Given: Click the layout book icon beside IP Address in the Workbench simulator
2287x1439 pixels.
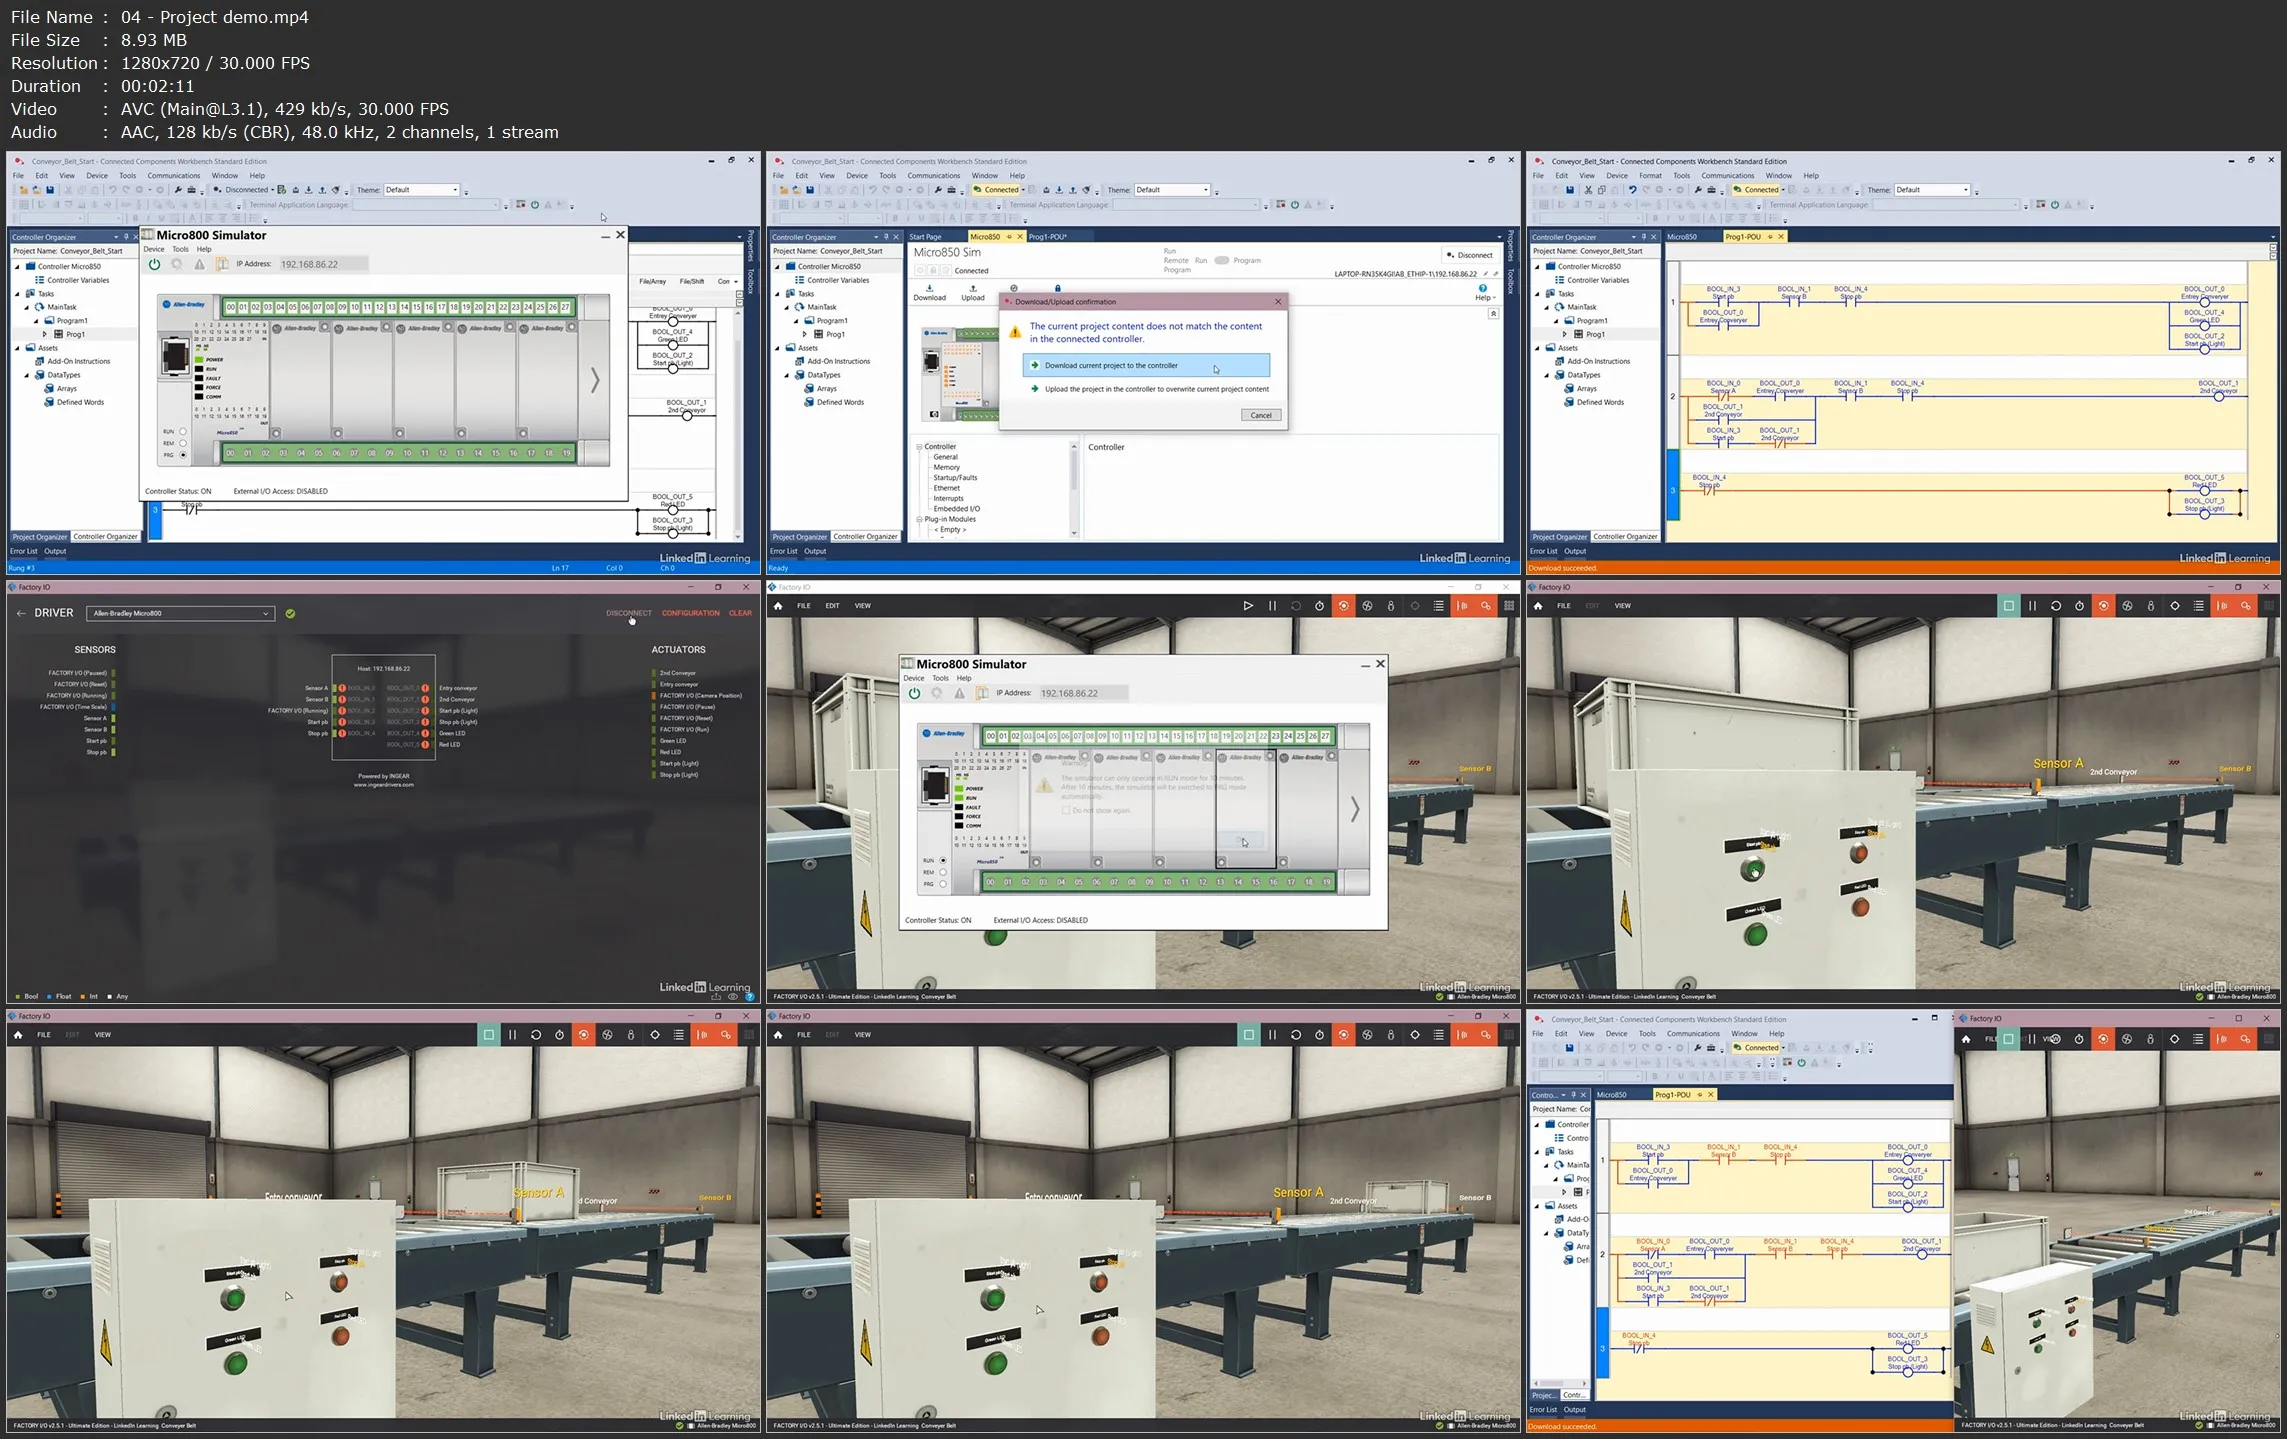Looking at the screenshot, I should click(222, 264).
